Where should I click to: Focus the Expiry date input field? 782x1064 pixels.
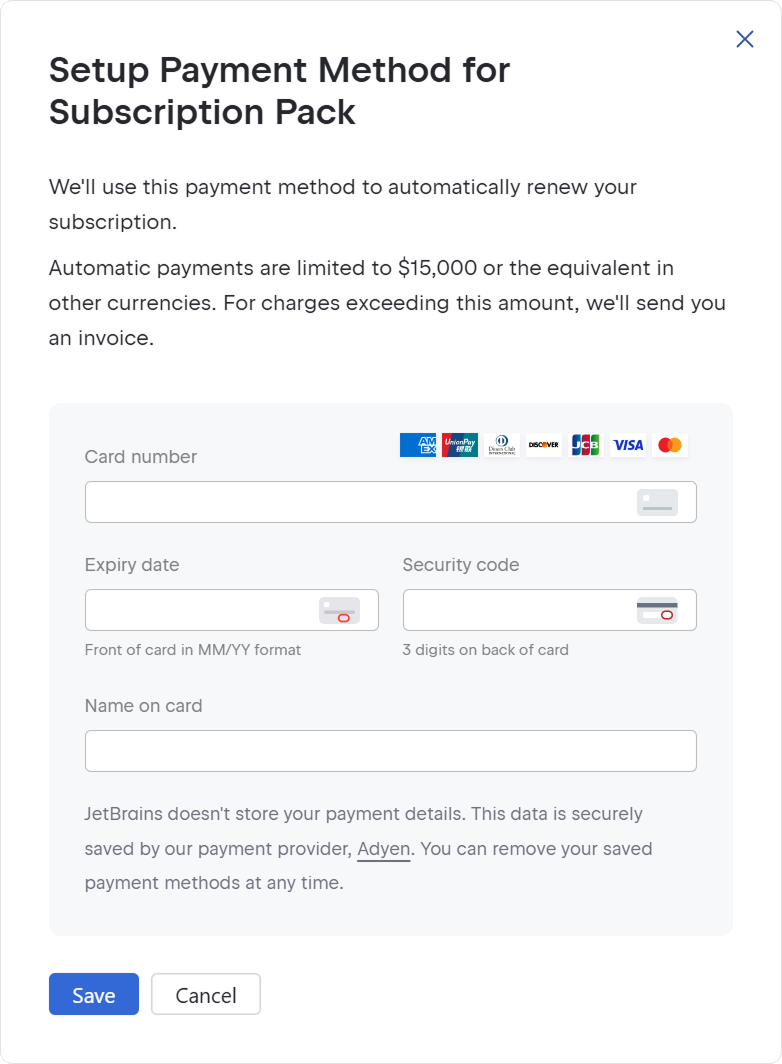pyautogui.click(x=180, y=610)
